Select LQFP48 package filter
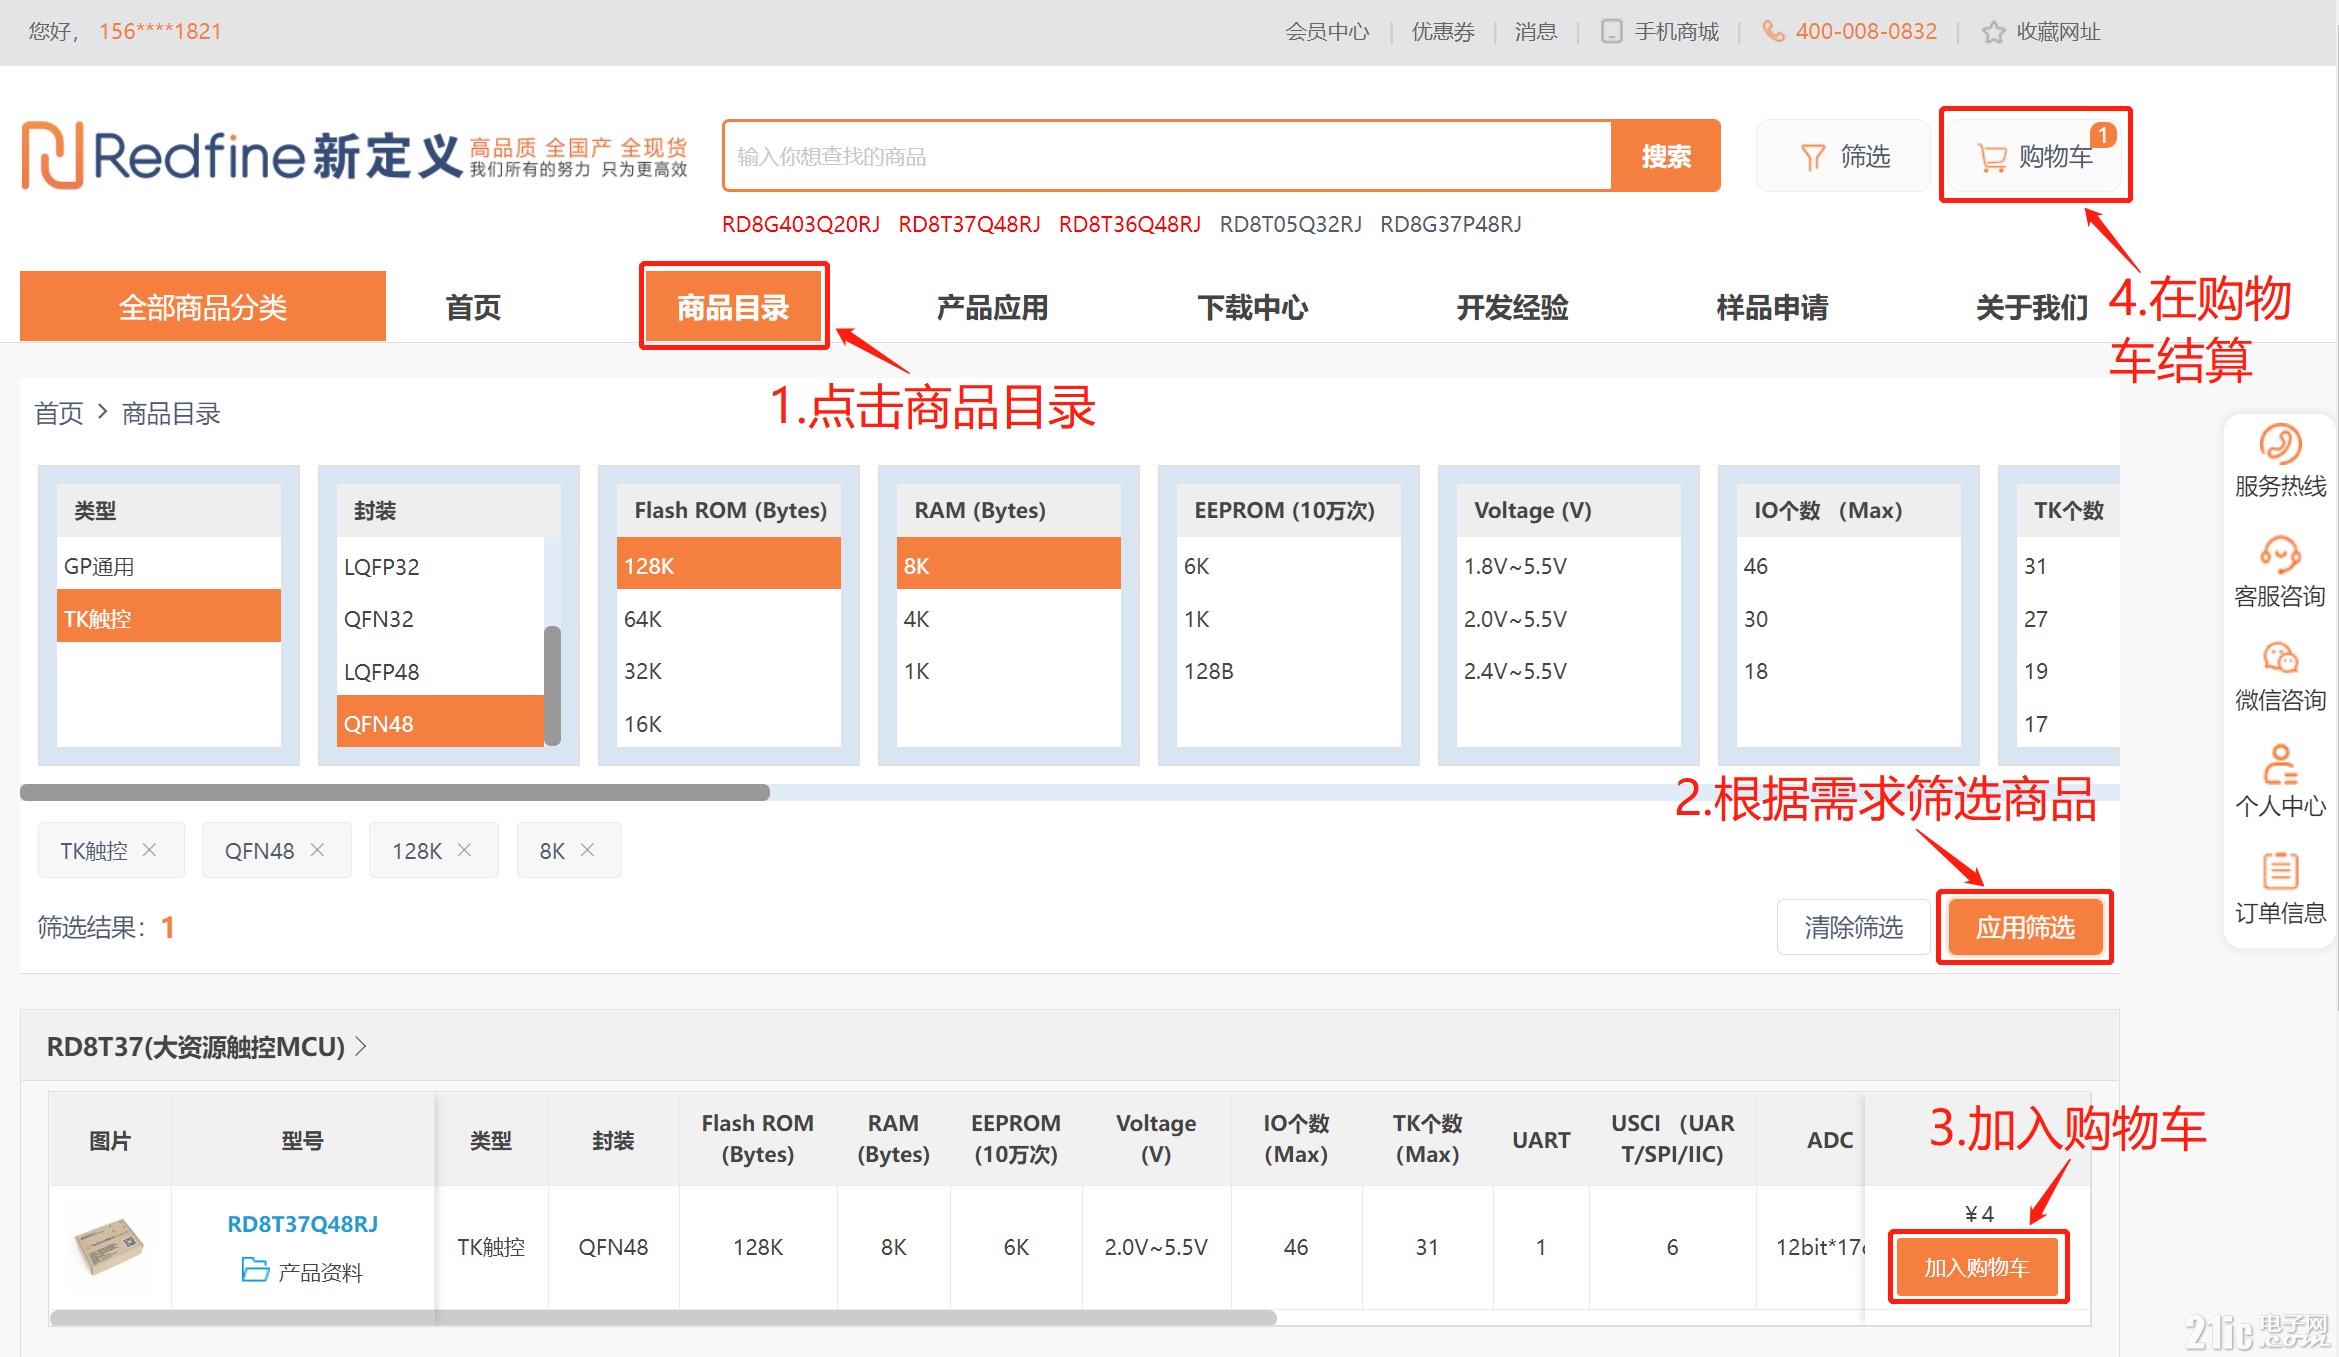This screenshot has height=1357, width=2339. [440, 671]
